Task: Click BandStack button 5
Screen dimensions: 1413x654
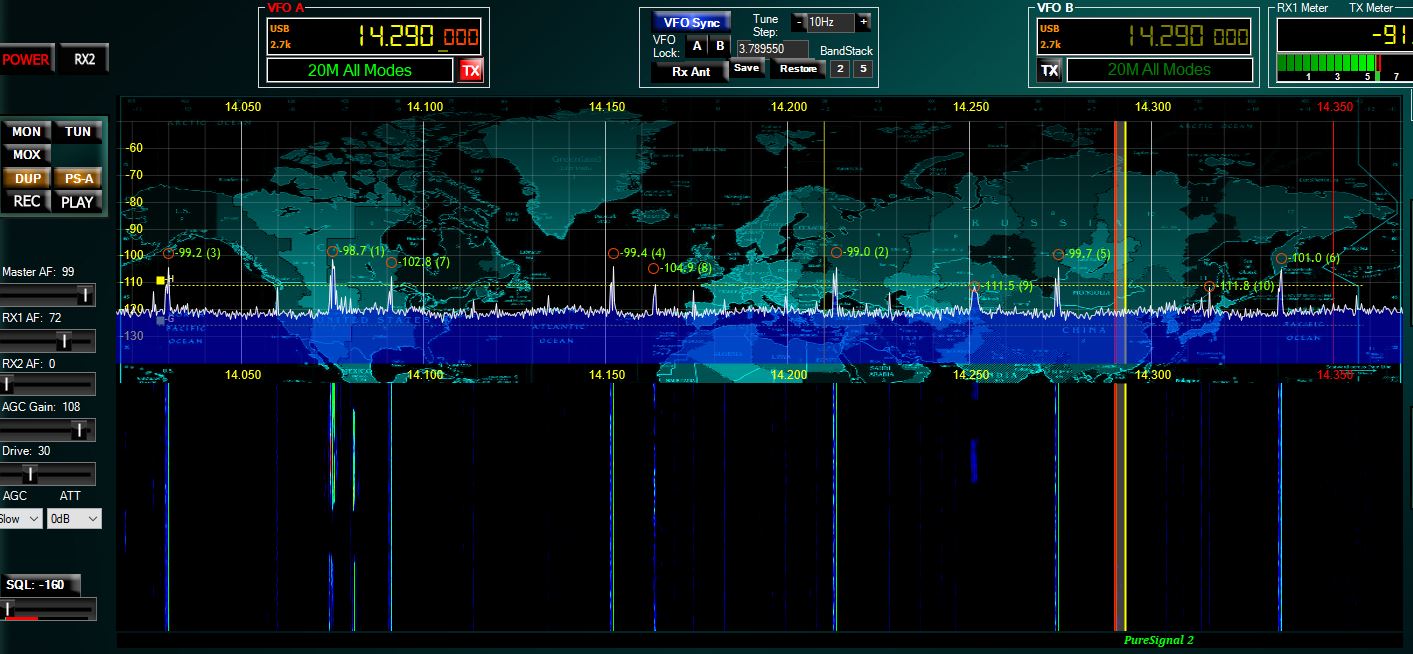Action: [x=863, y=69]
